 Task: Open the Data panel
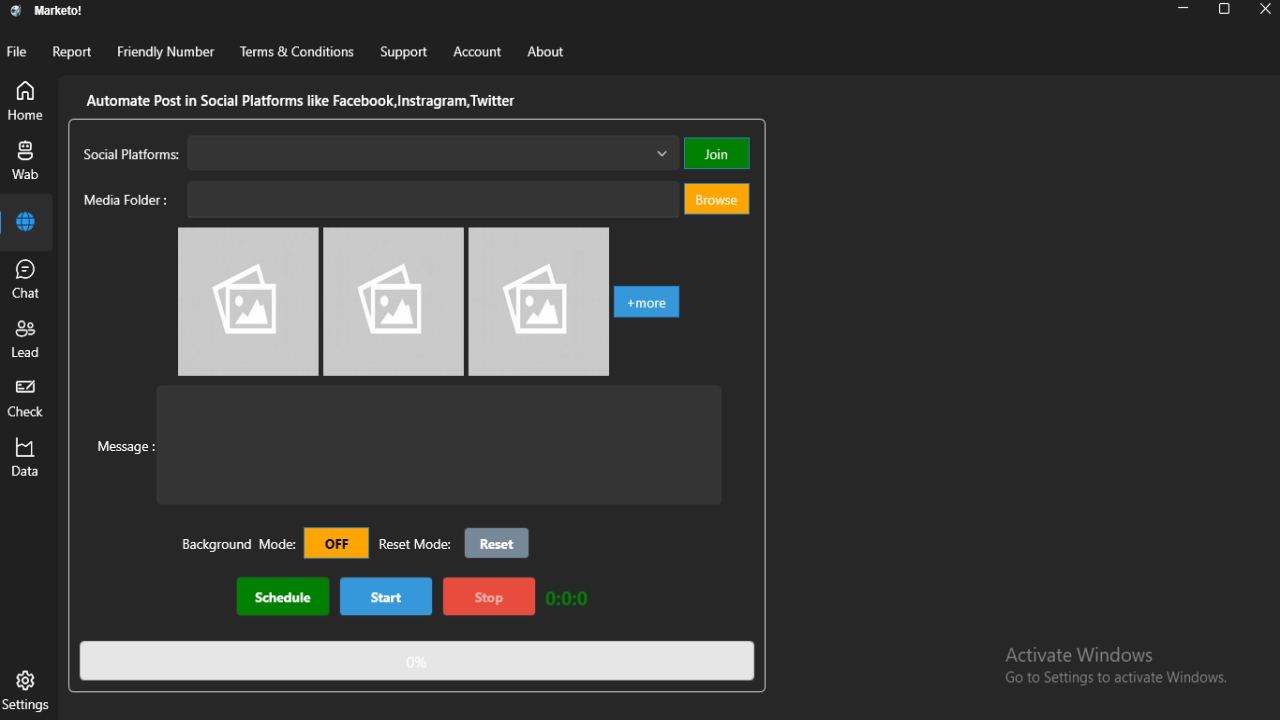(x=24, y=455)
